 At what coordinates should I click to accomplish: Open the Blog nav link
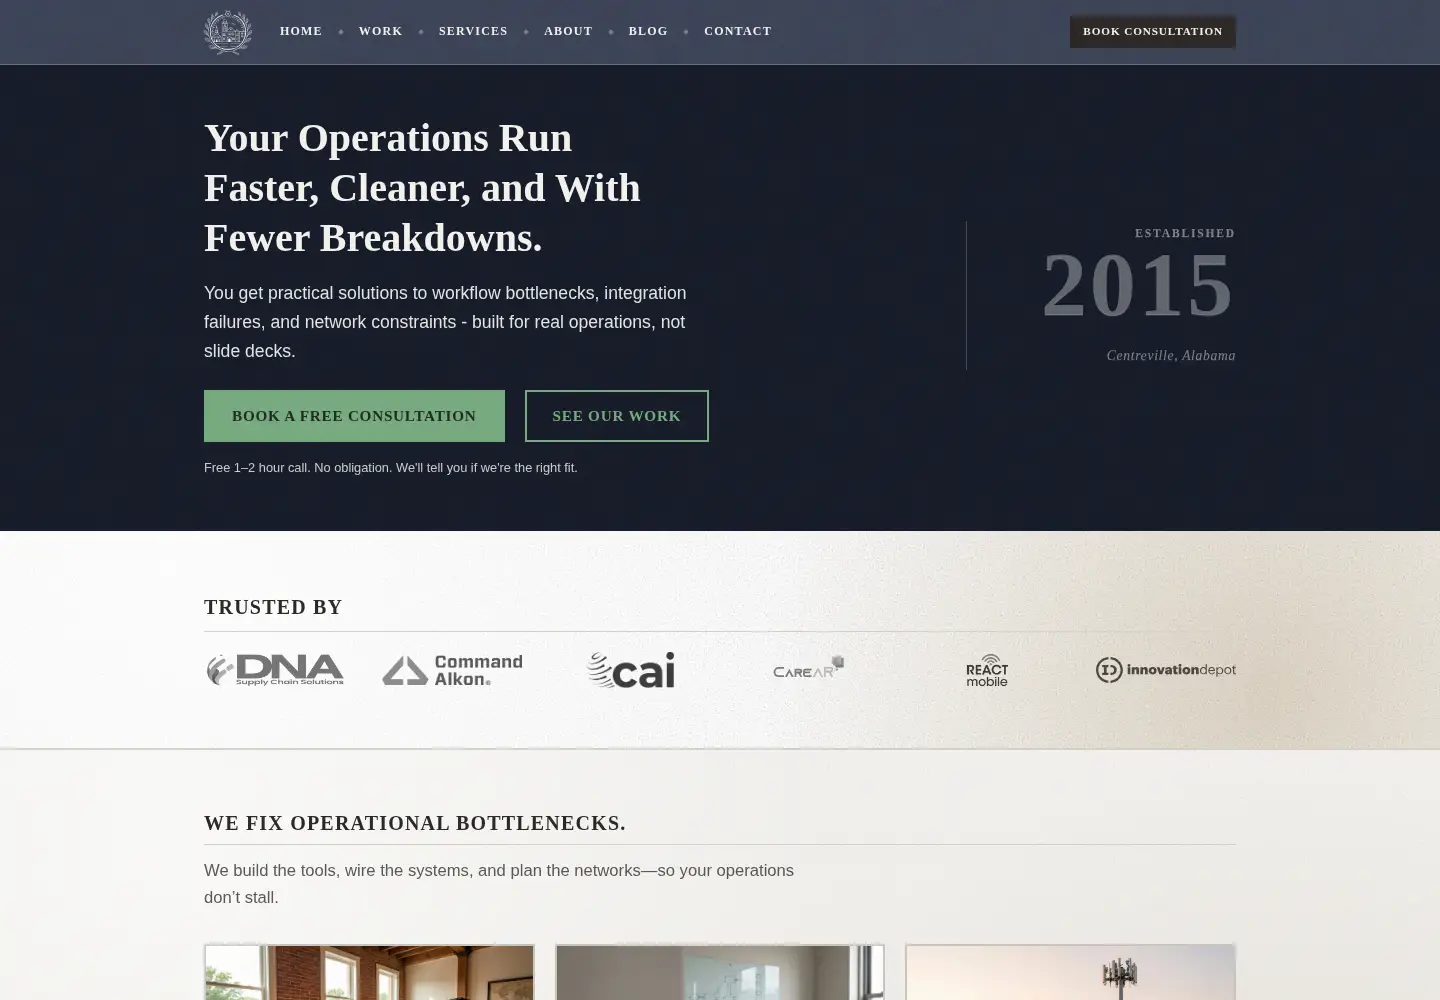648,31
